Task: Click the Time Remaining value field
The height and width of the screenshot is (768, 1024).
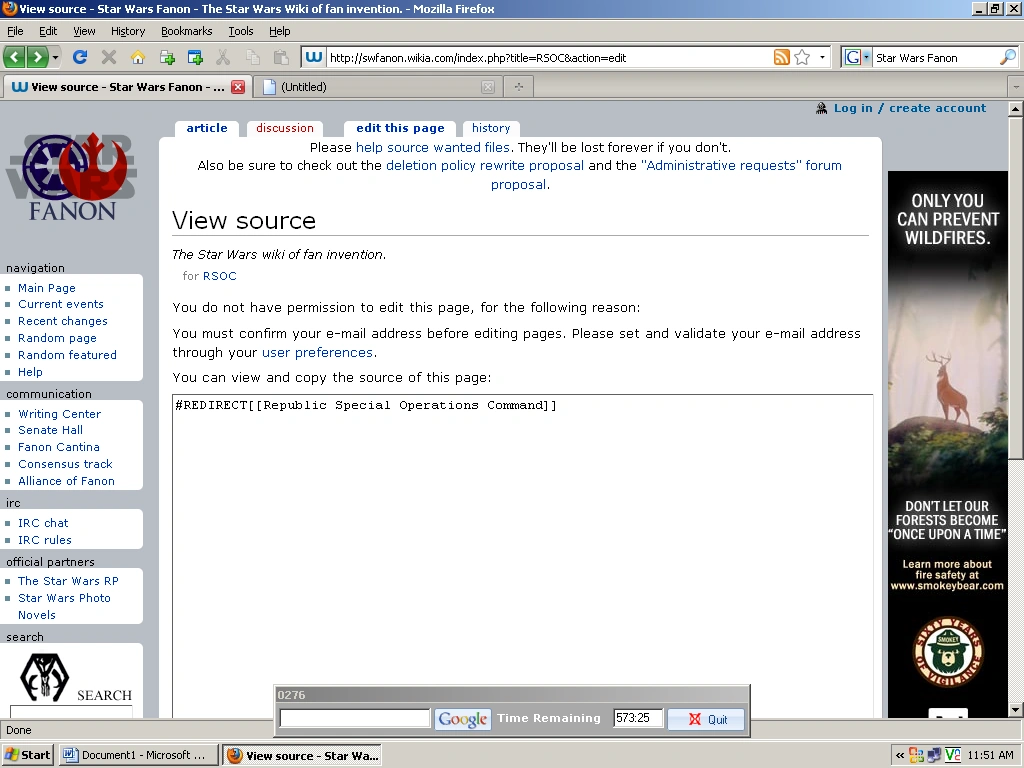Action: [x=638, y=718]
